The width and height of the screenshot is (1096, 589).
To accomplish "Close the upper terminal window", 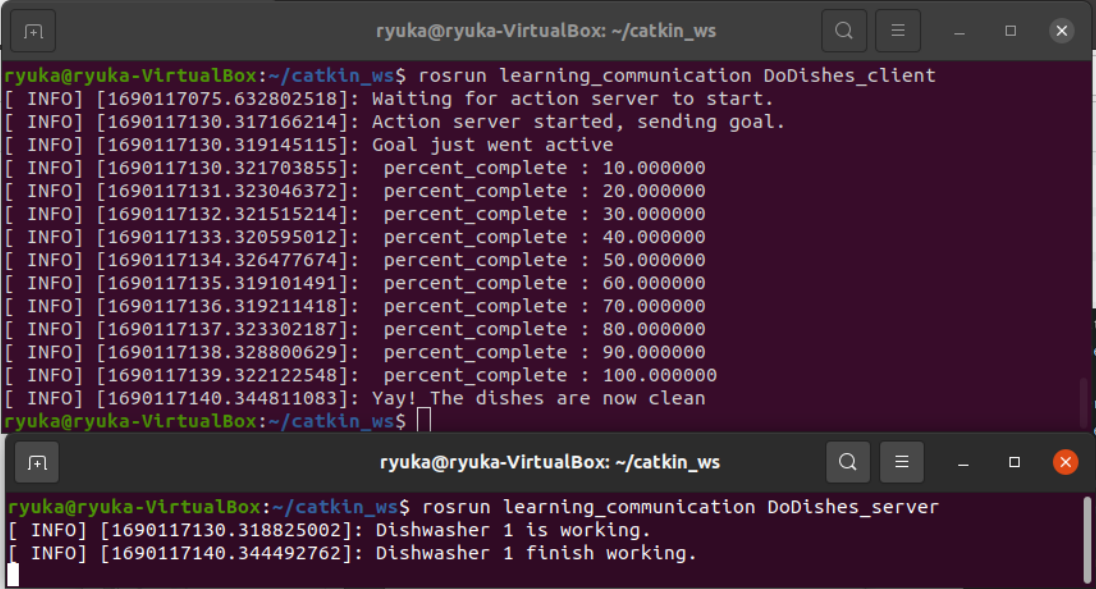I will click(1061, 31).
